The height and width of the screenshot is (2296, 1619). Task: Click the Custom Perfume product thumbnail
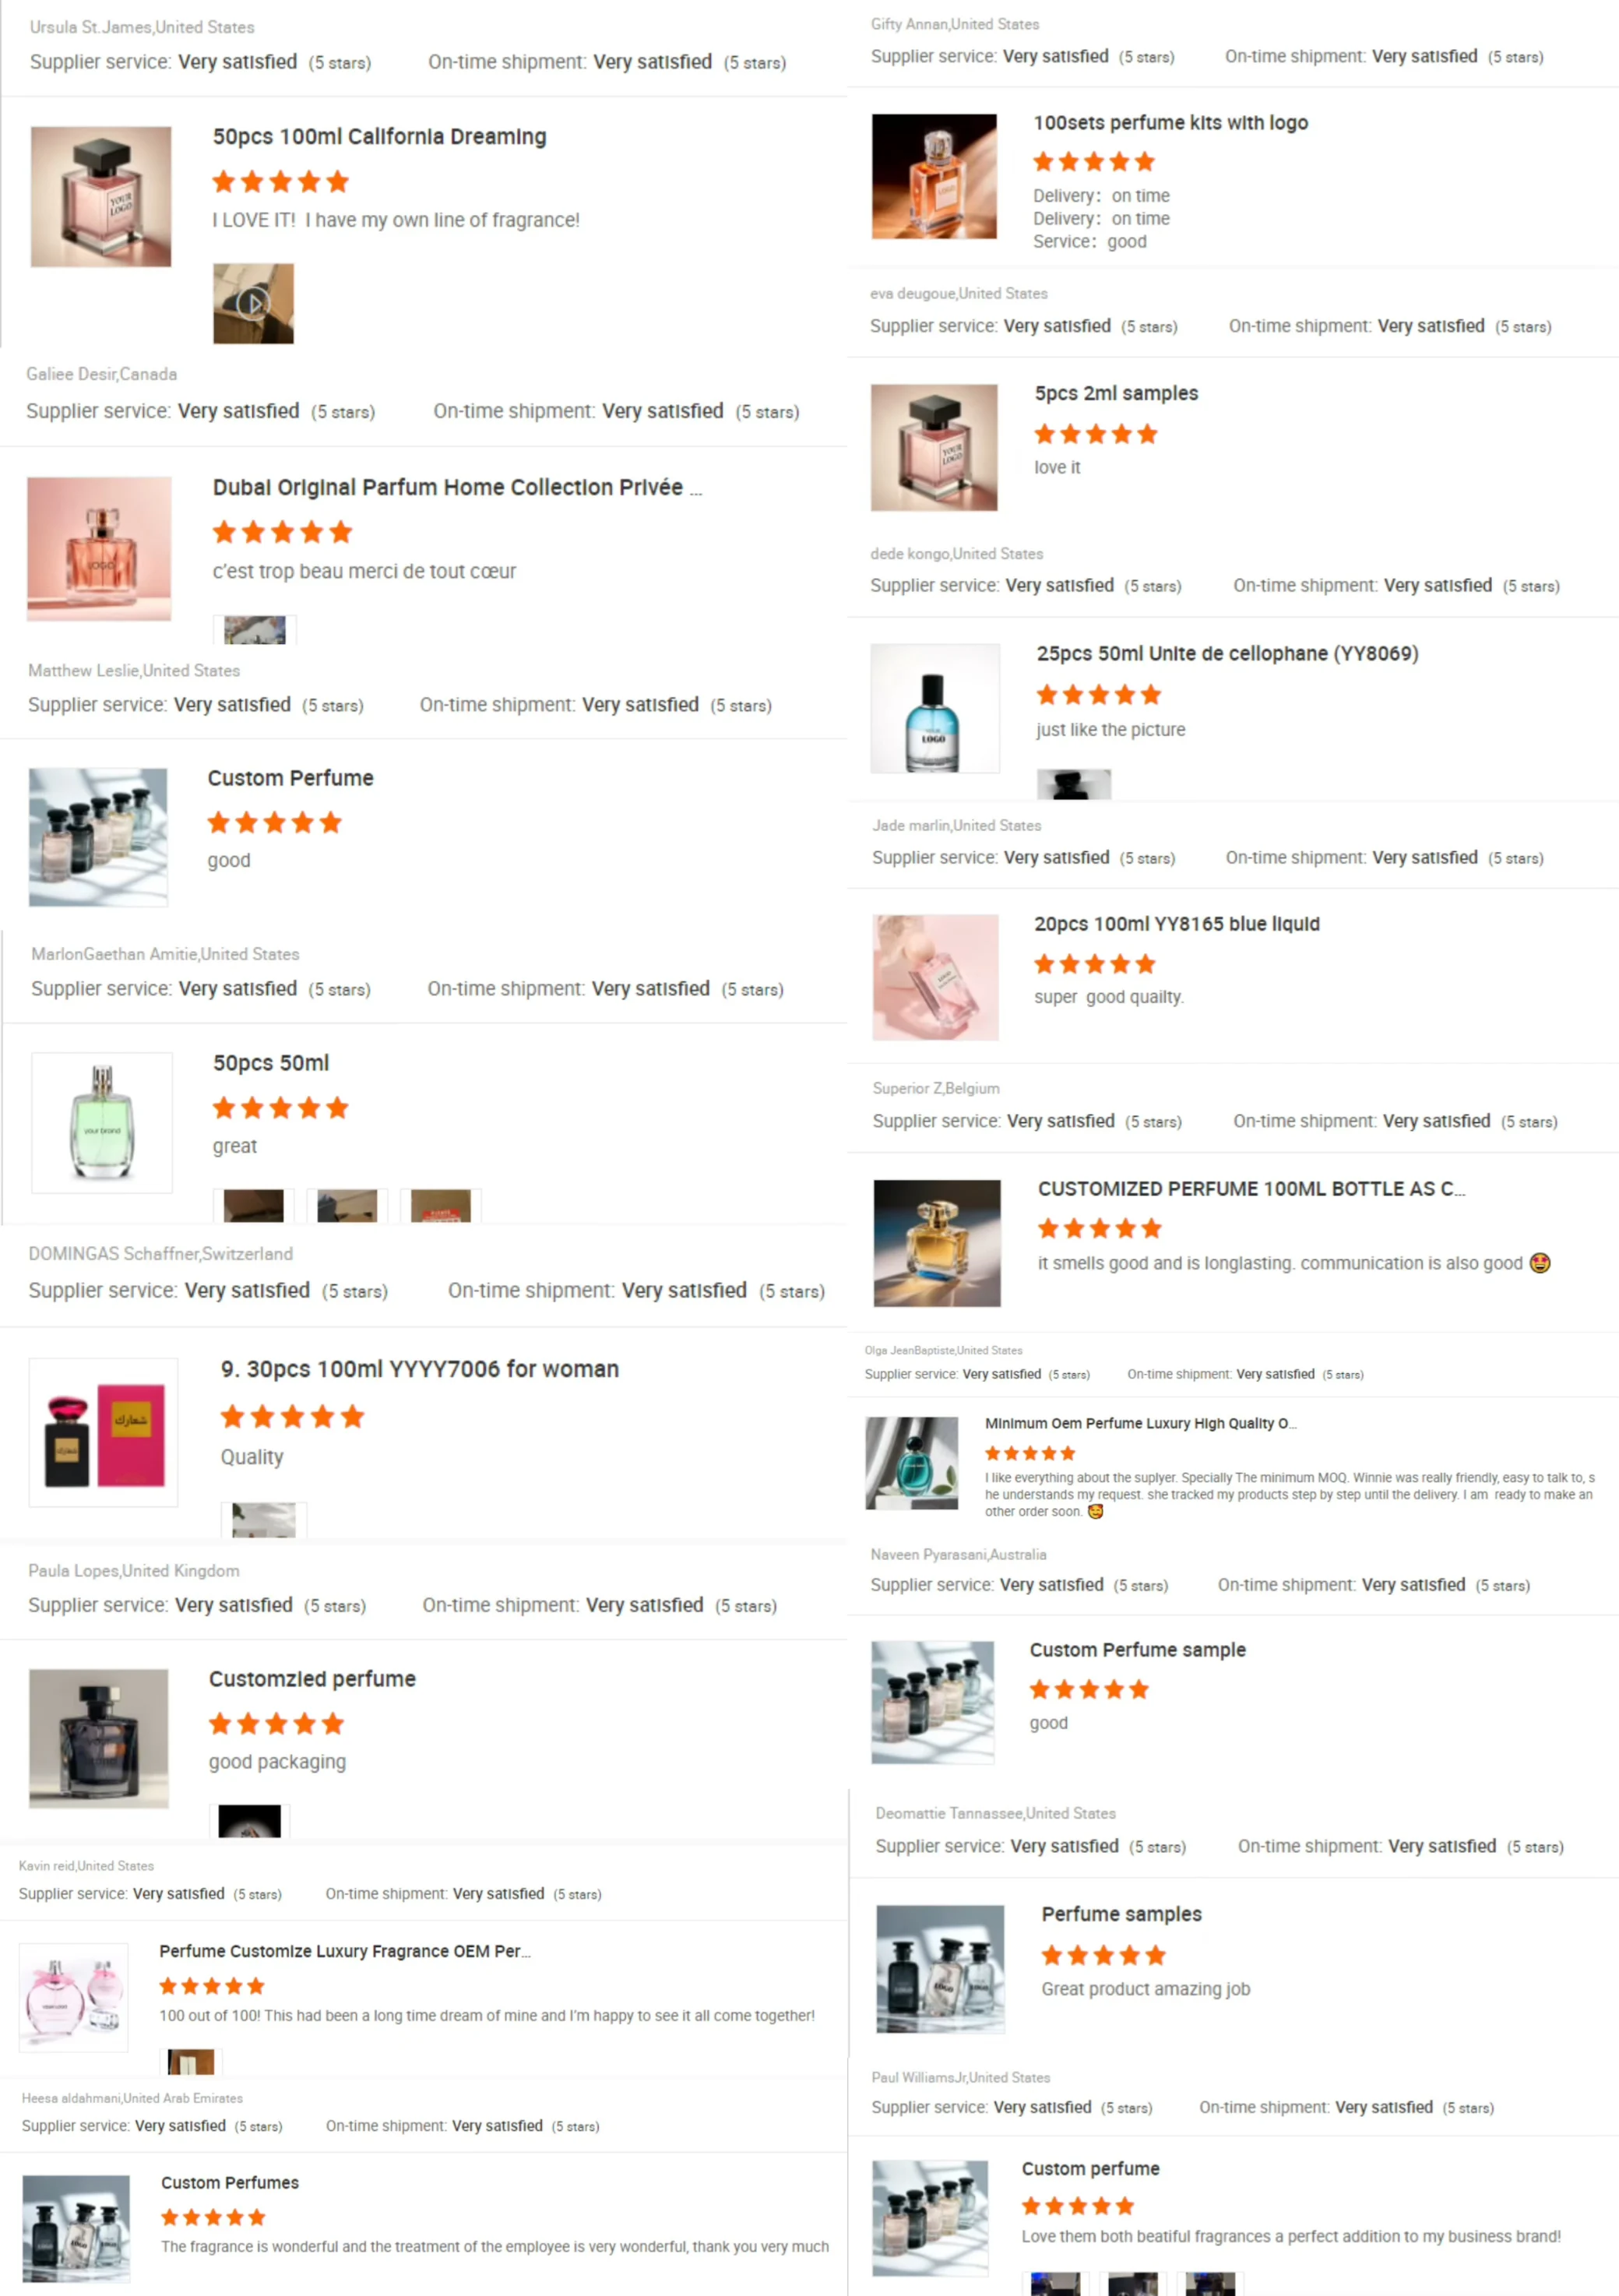coord(98,837)
